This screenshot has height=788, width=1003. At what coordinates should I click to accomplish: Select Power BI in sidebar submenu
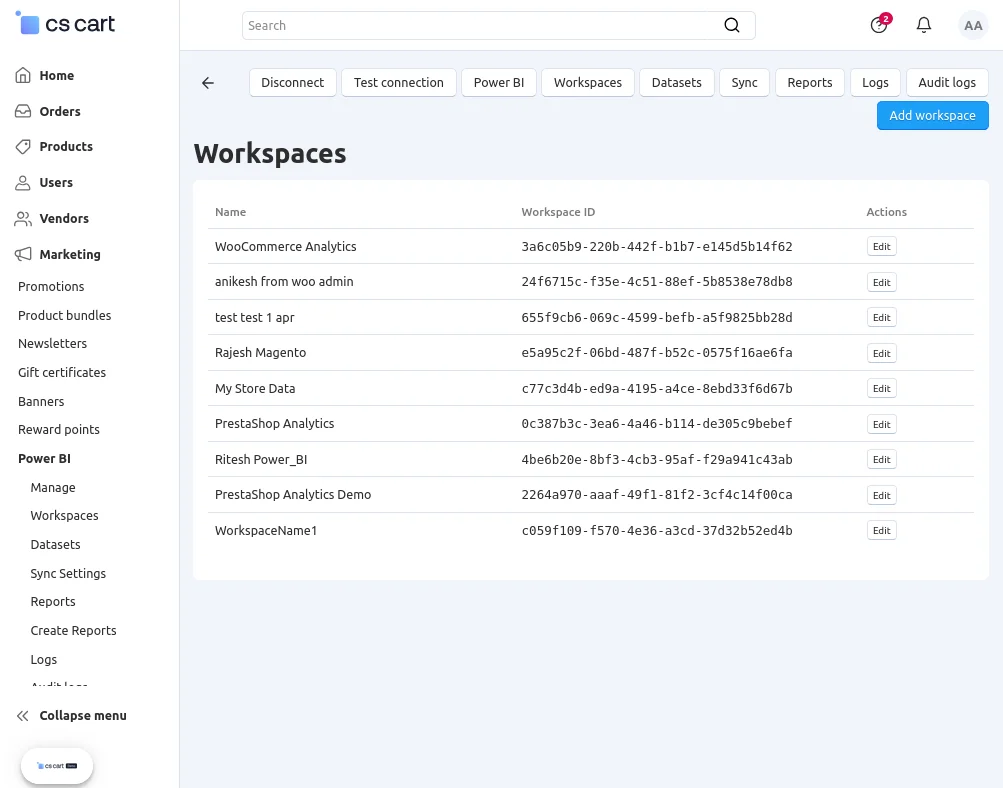pos(44,459)
